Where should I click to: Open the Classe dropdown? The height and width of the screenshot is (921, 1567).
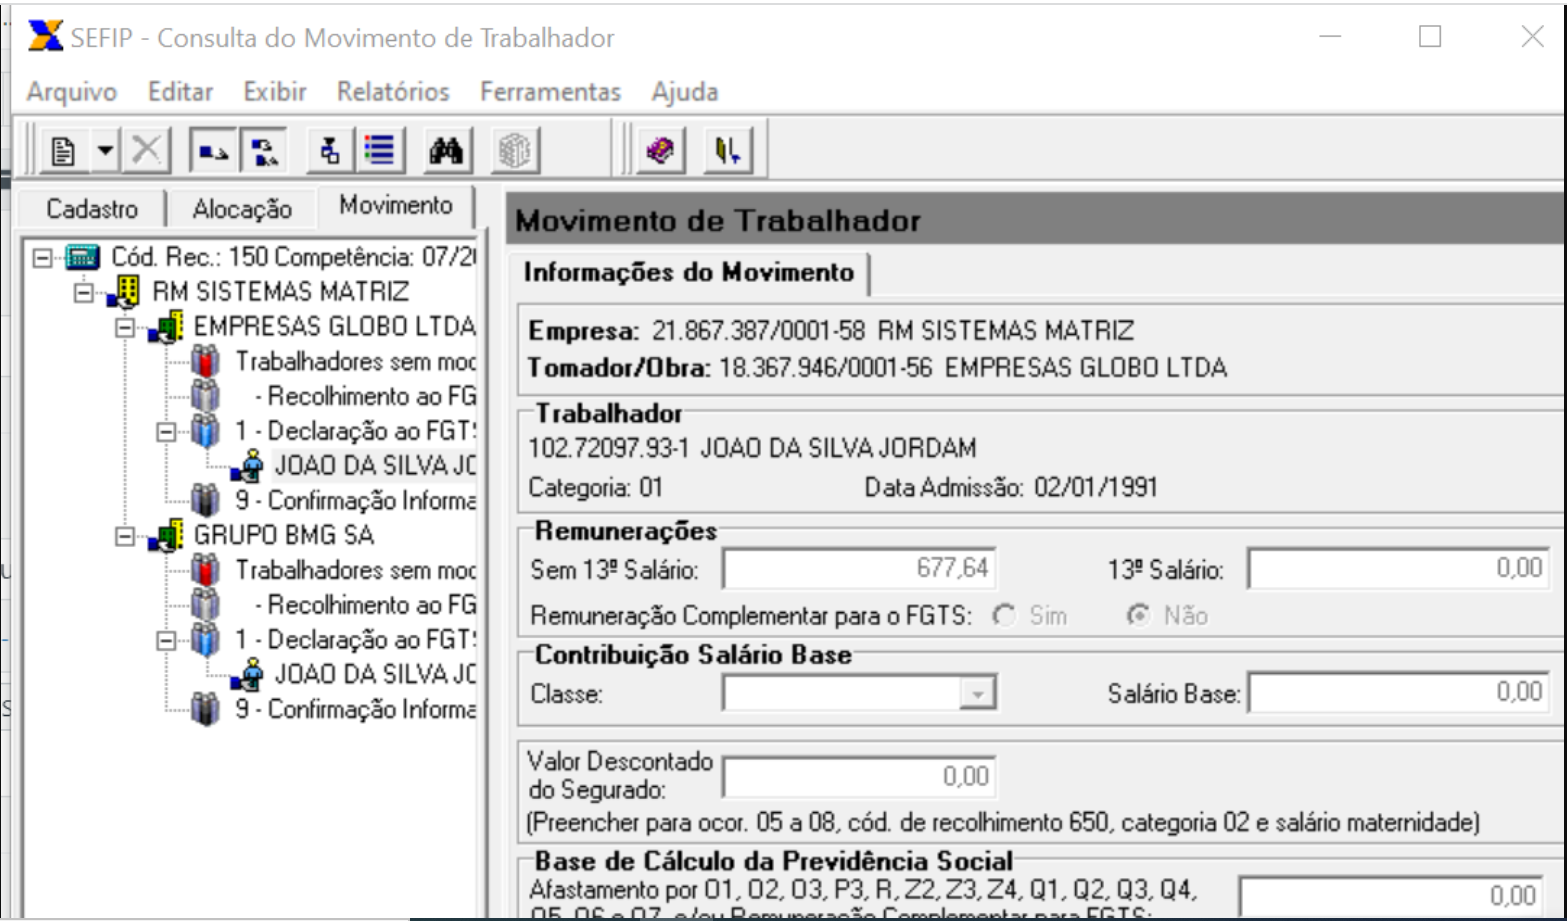coord(978,693)
